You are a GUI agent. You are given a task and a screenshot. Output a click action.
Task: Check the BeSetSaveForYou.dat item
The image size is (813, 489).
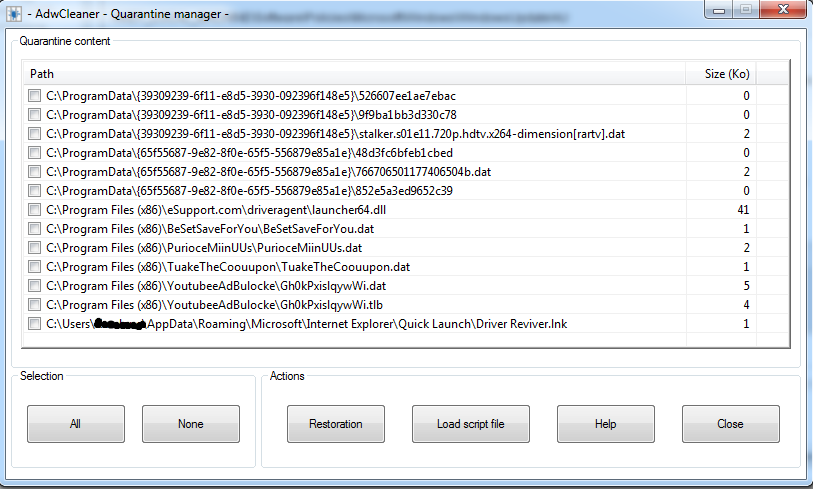[34, 229]
